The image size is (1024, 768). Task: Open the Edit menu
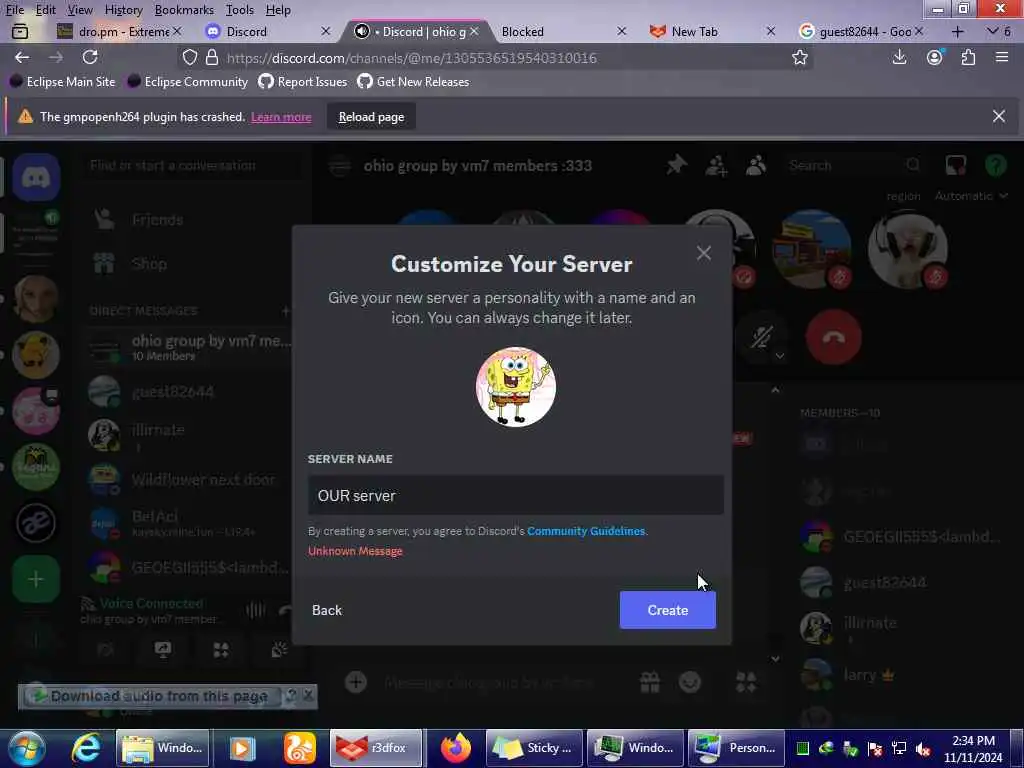tap(45, 10)
